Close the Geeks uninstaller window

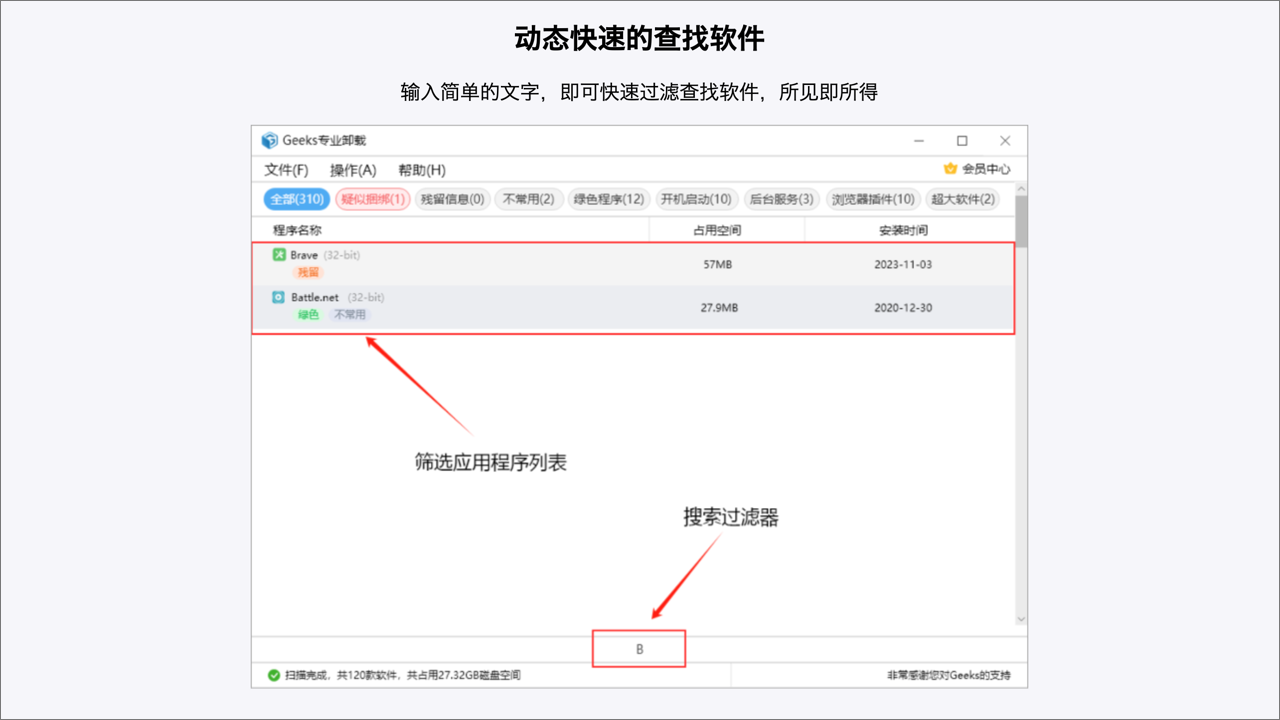tap(1005, 141)
